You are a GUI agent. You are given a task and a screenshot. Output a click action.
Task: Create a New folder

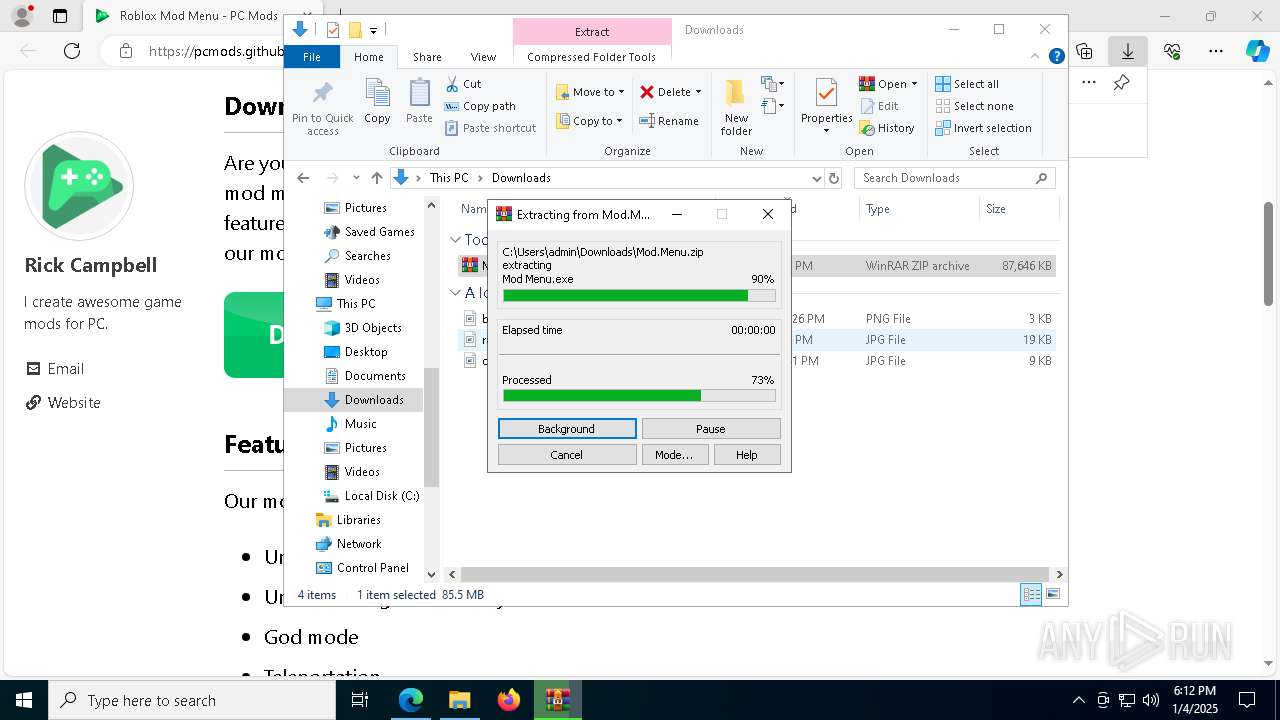point(736,107)
